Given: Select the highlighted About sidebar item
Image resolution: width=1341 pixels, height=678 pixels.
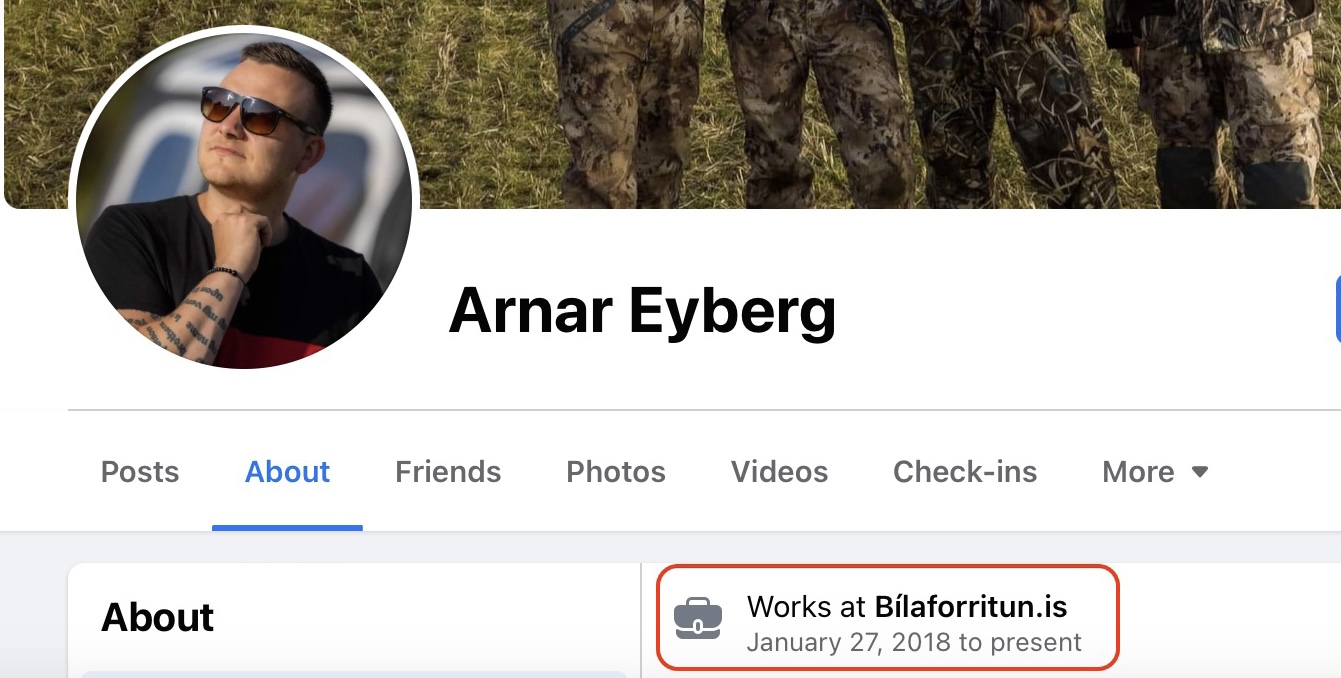Looking at the screenshot, I should pyautogui.click(x=353, y=674).
